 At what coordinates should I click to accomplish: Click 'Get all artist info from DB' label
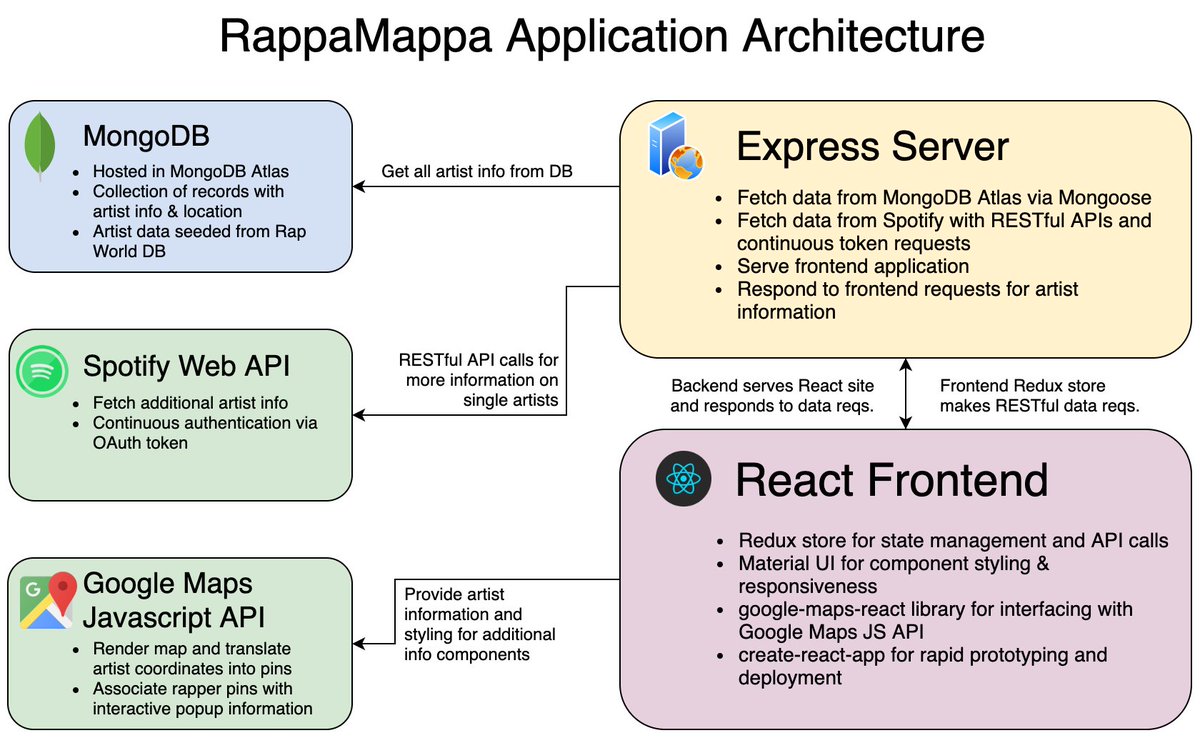(477, 172)
